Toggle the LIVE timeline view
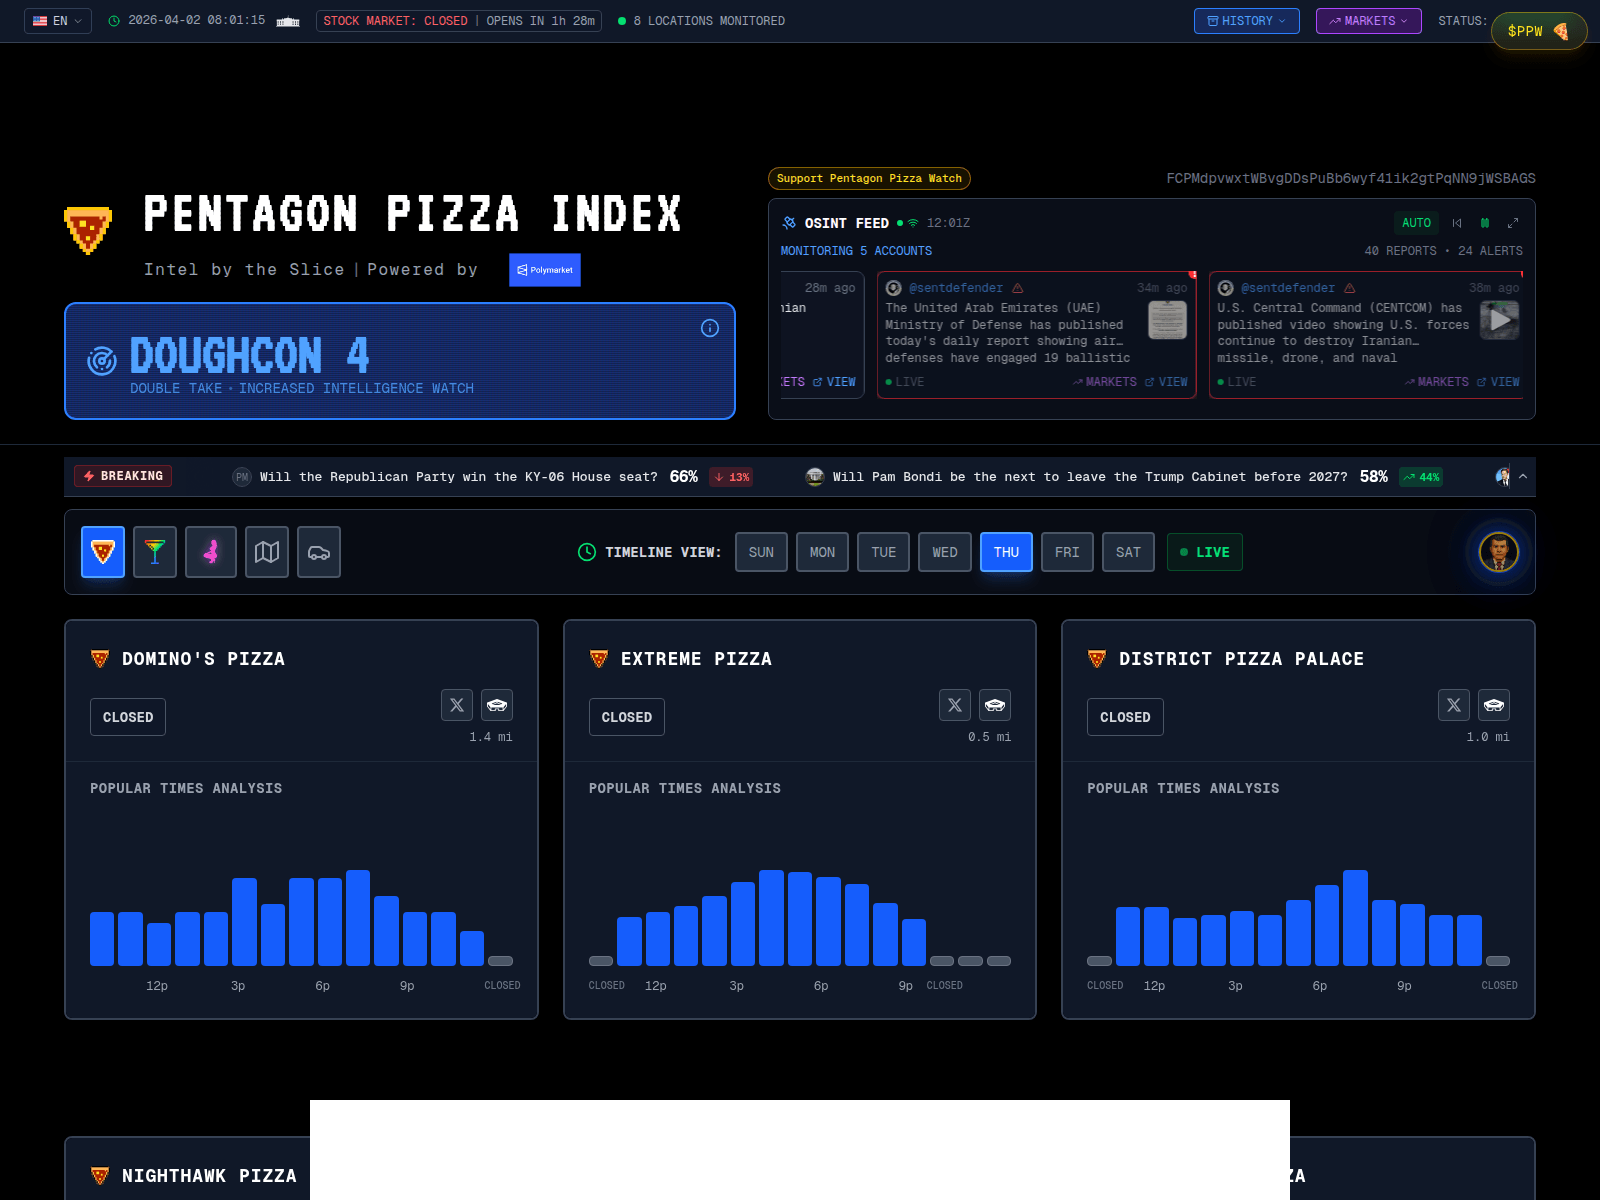Viewport: 1600px width, 1200px height. click(x=1204, y=552)
